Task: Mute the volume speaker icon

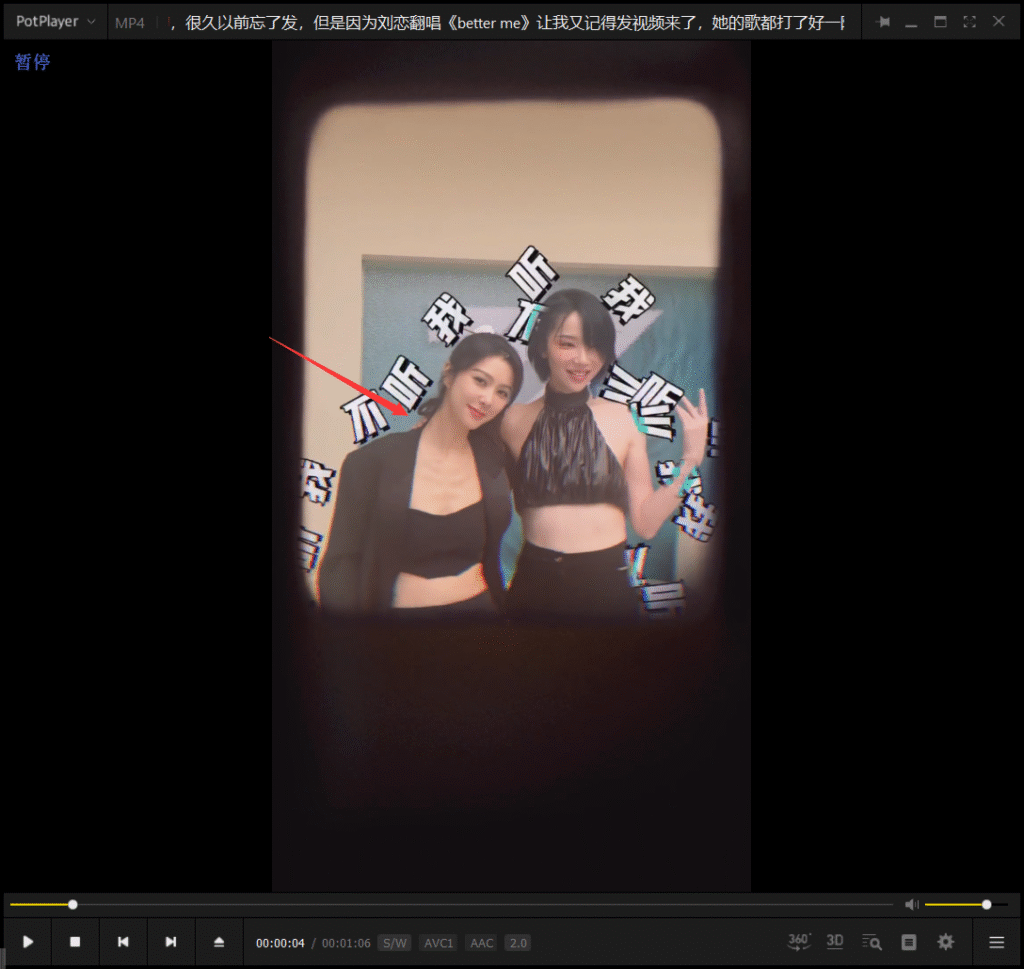Action: click(x=911, y=904)
